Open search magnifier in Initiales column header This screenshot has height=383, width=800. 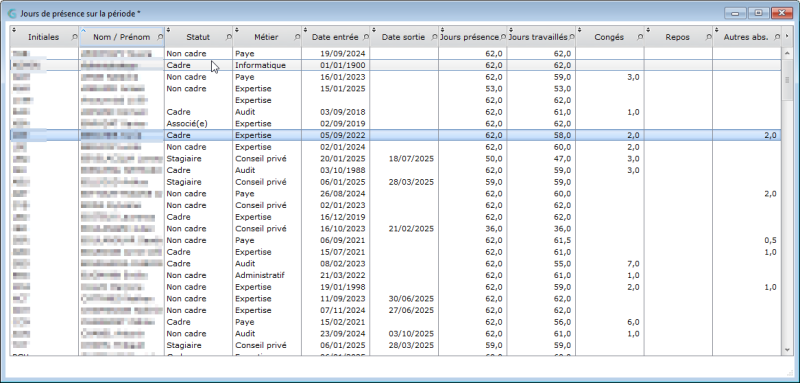click(x=75, y=37)
